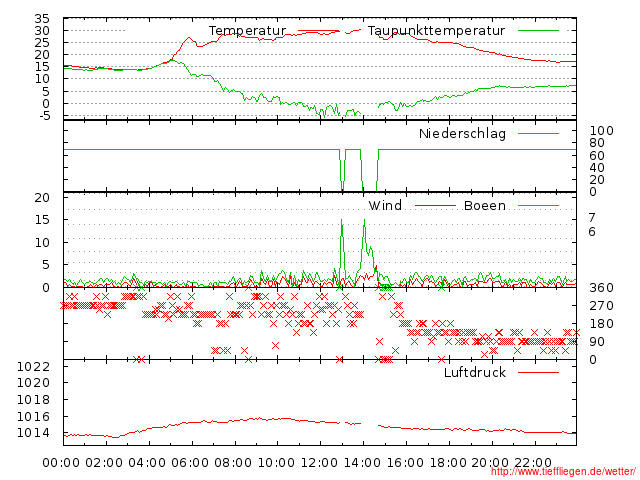Click the green Boeen legend line
Screen dimensions: 640x480
[538, 206]
